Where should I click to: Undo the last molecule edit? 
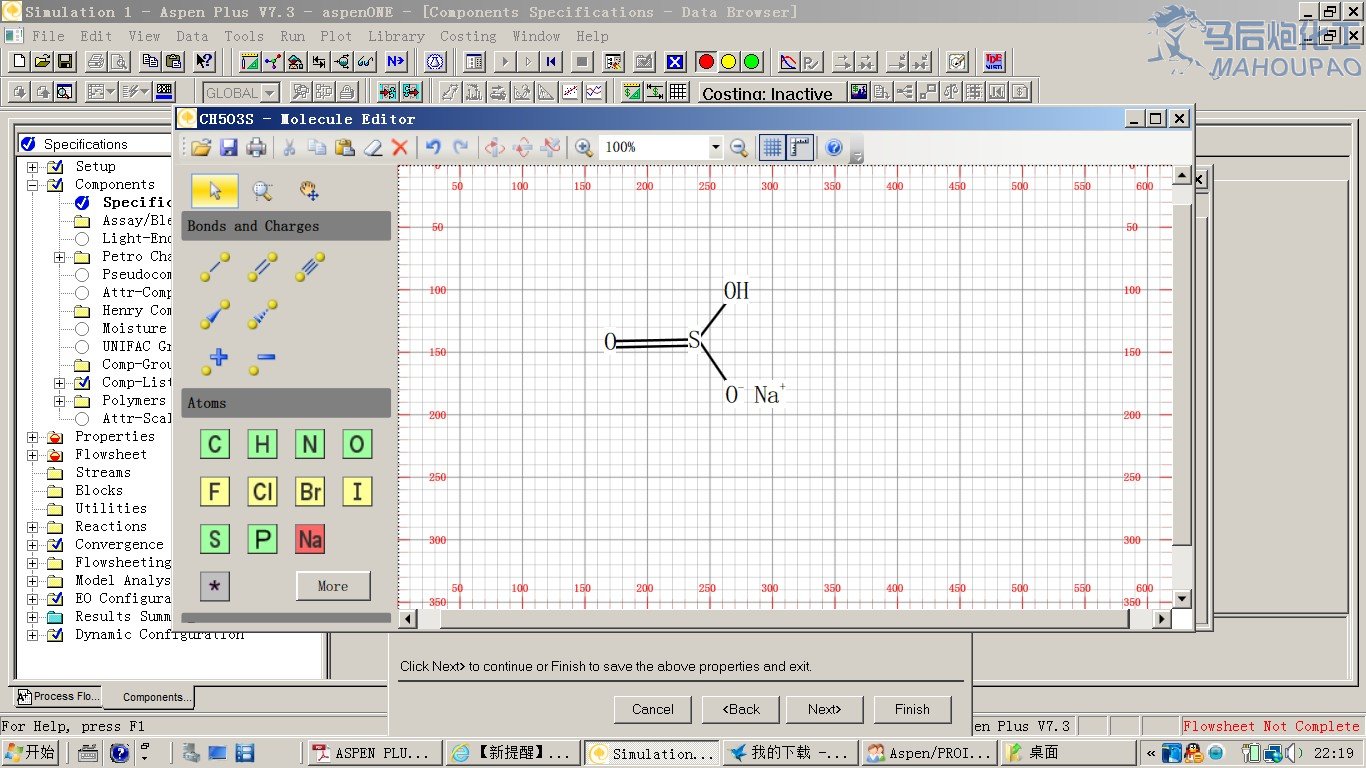tap(433, 148)
